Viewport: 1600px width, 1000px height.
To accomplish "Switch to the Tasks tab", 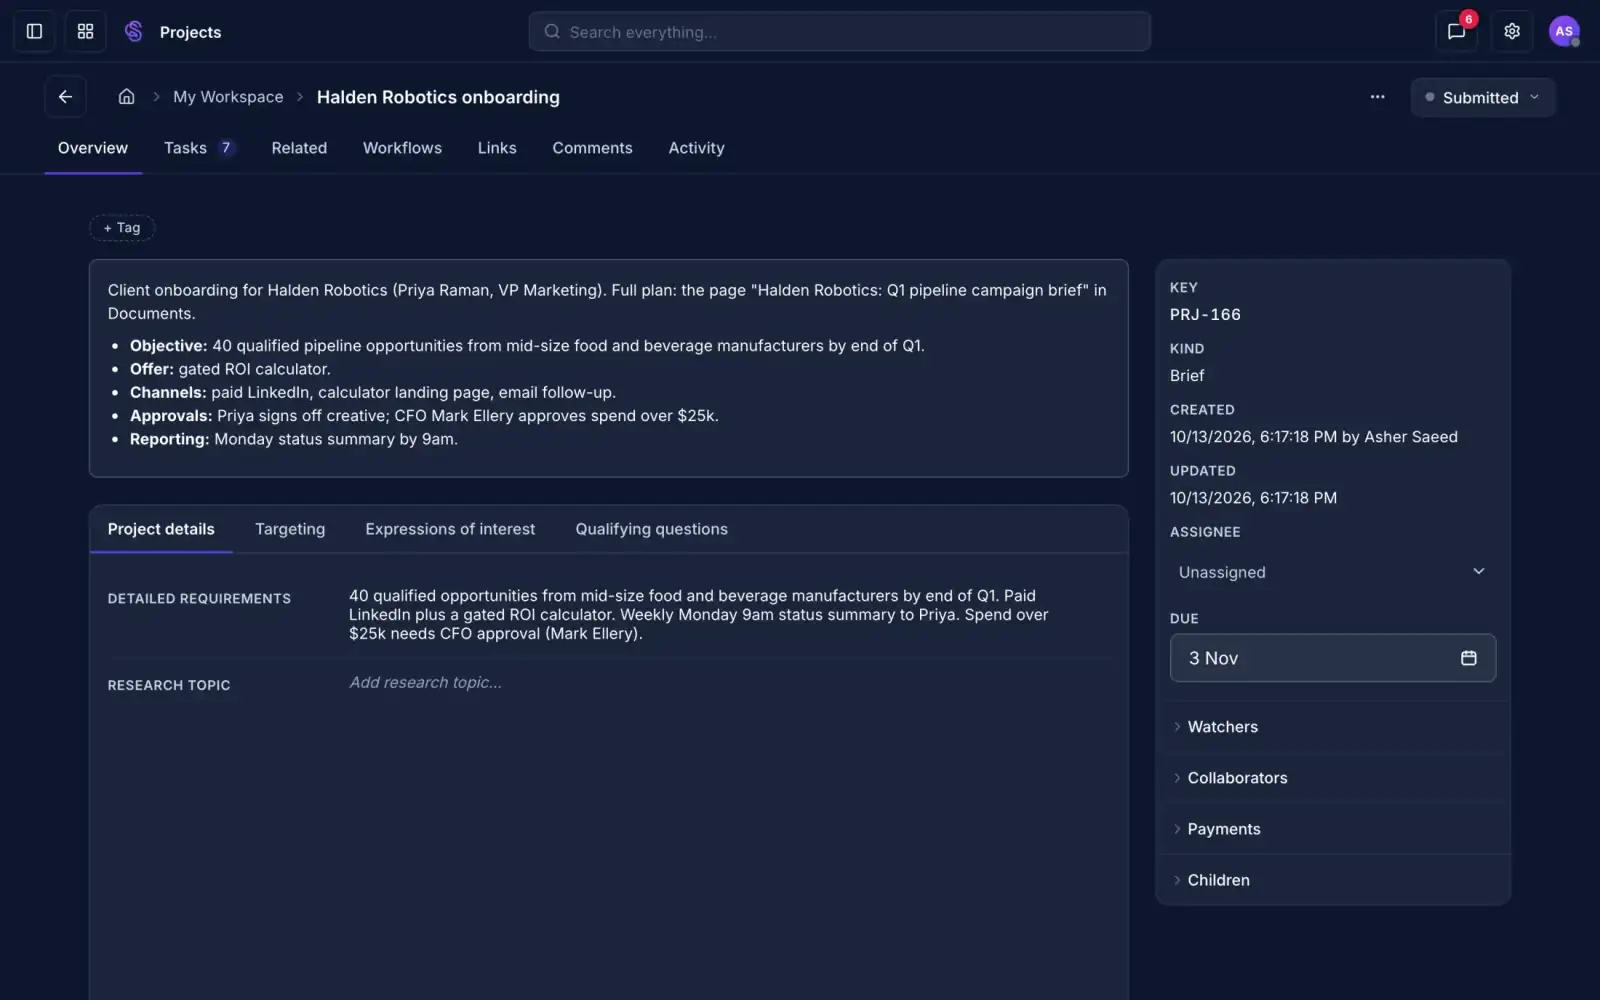I will click(x=199, y=148).
